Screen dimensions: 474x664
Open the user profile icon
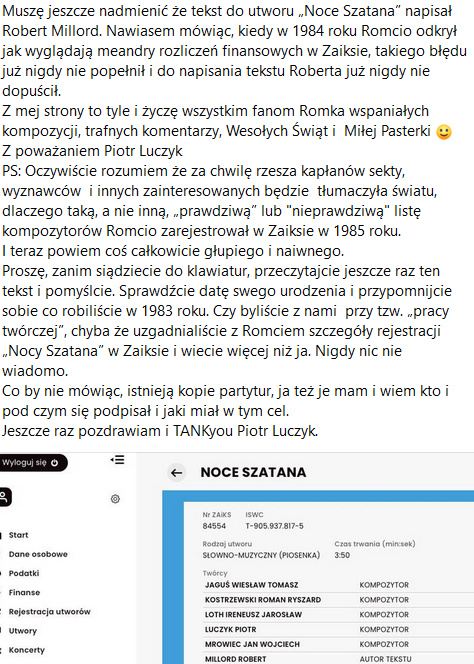(5, 497)
